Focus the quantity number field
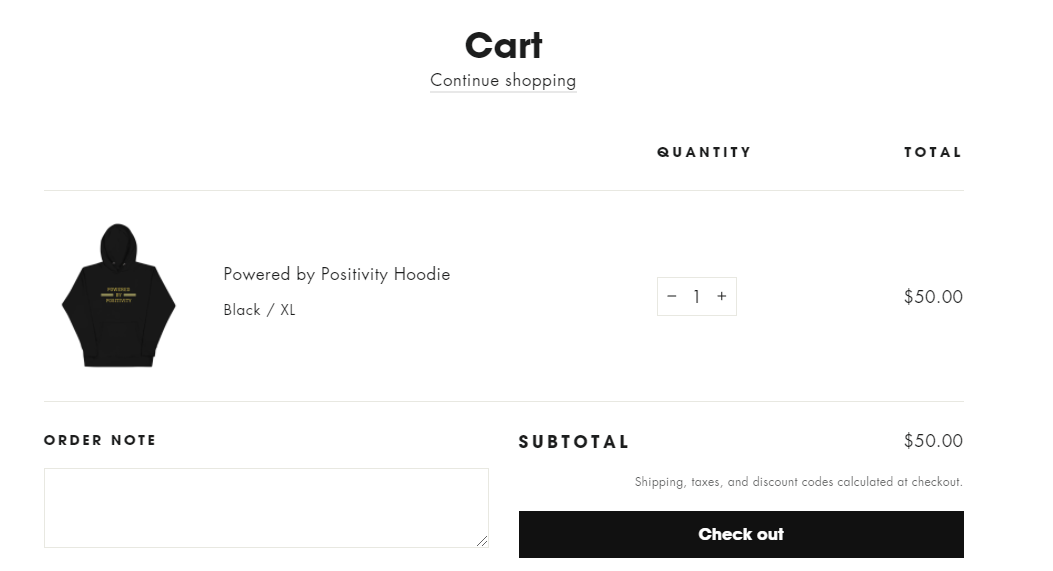The image size is (1053, 571). (697, 296)
